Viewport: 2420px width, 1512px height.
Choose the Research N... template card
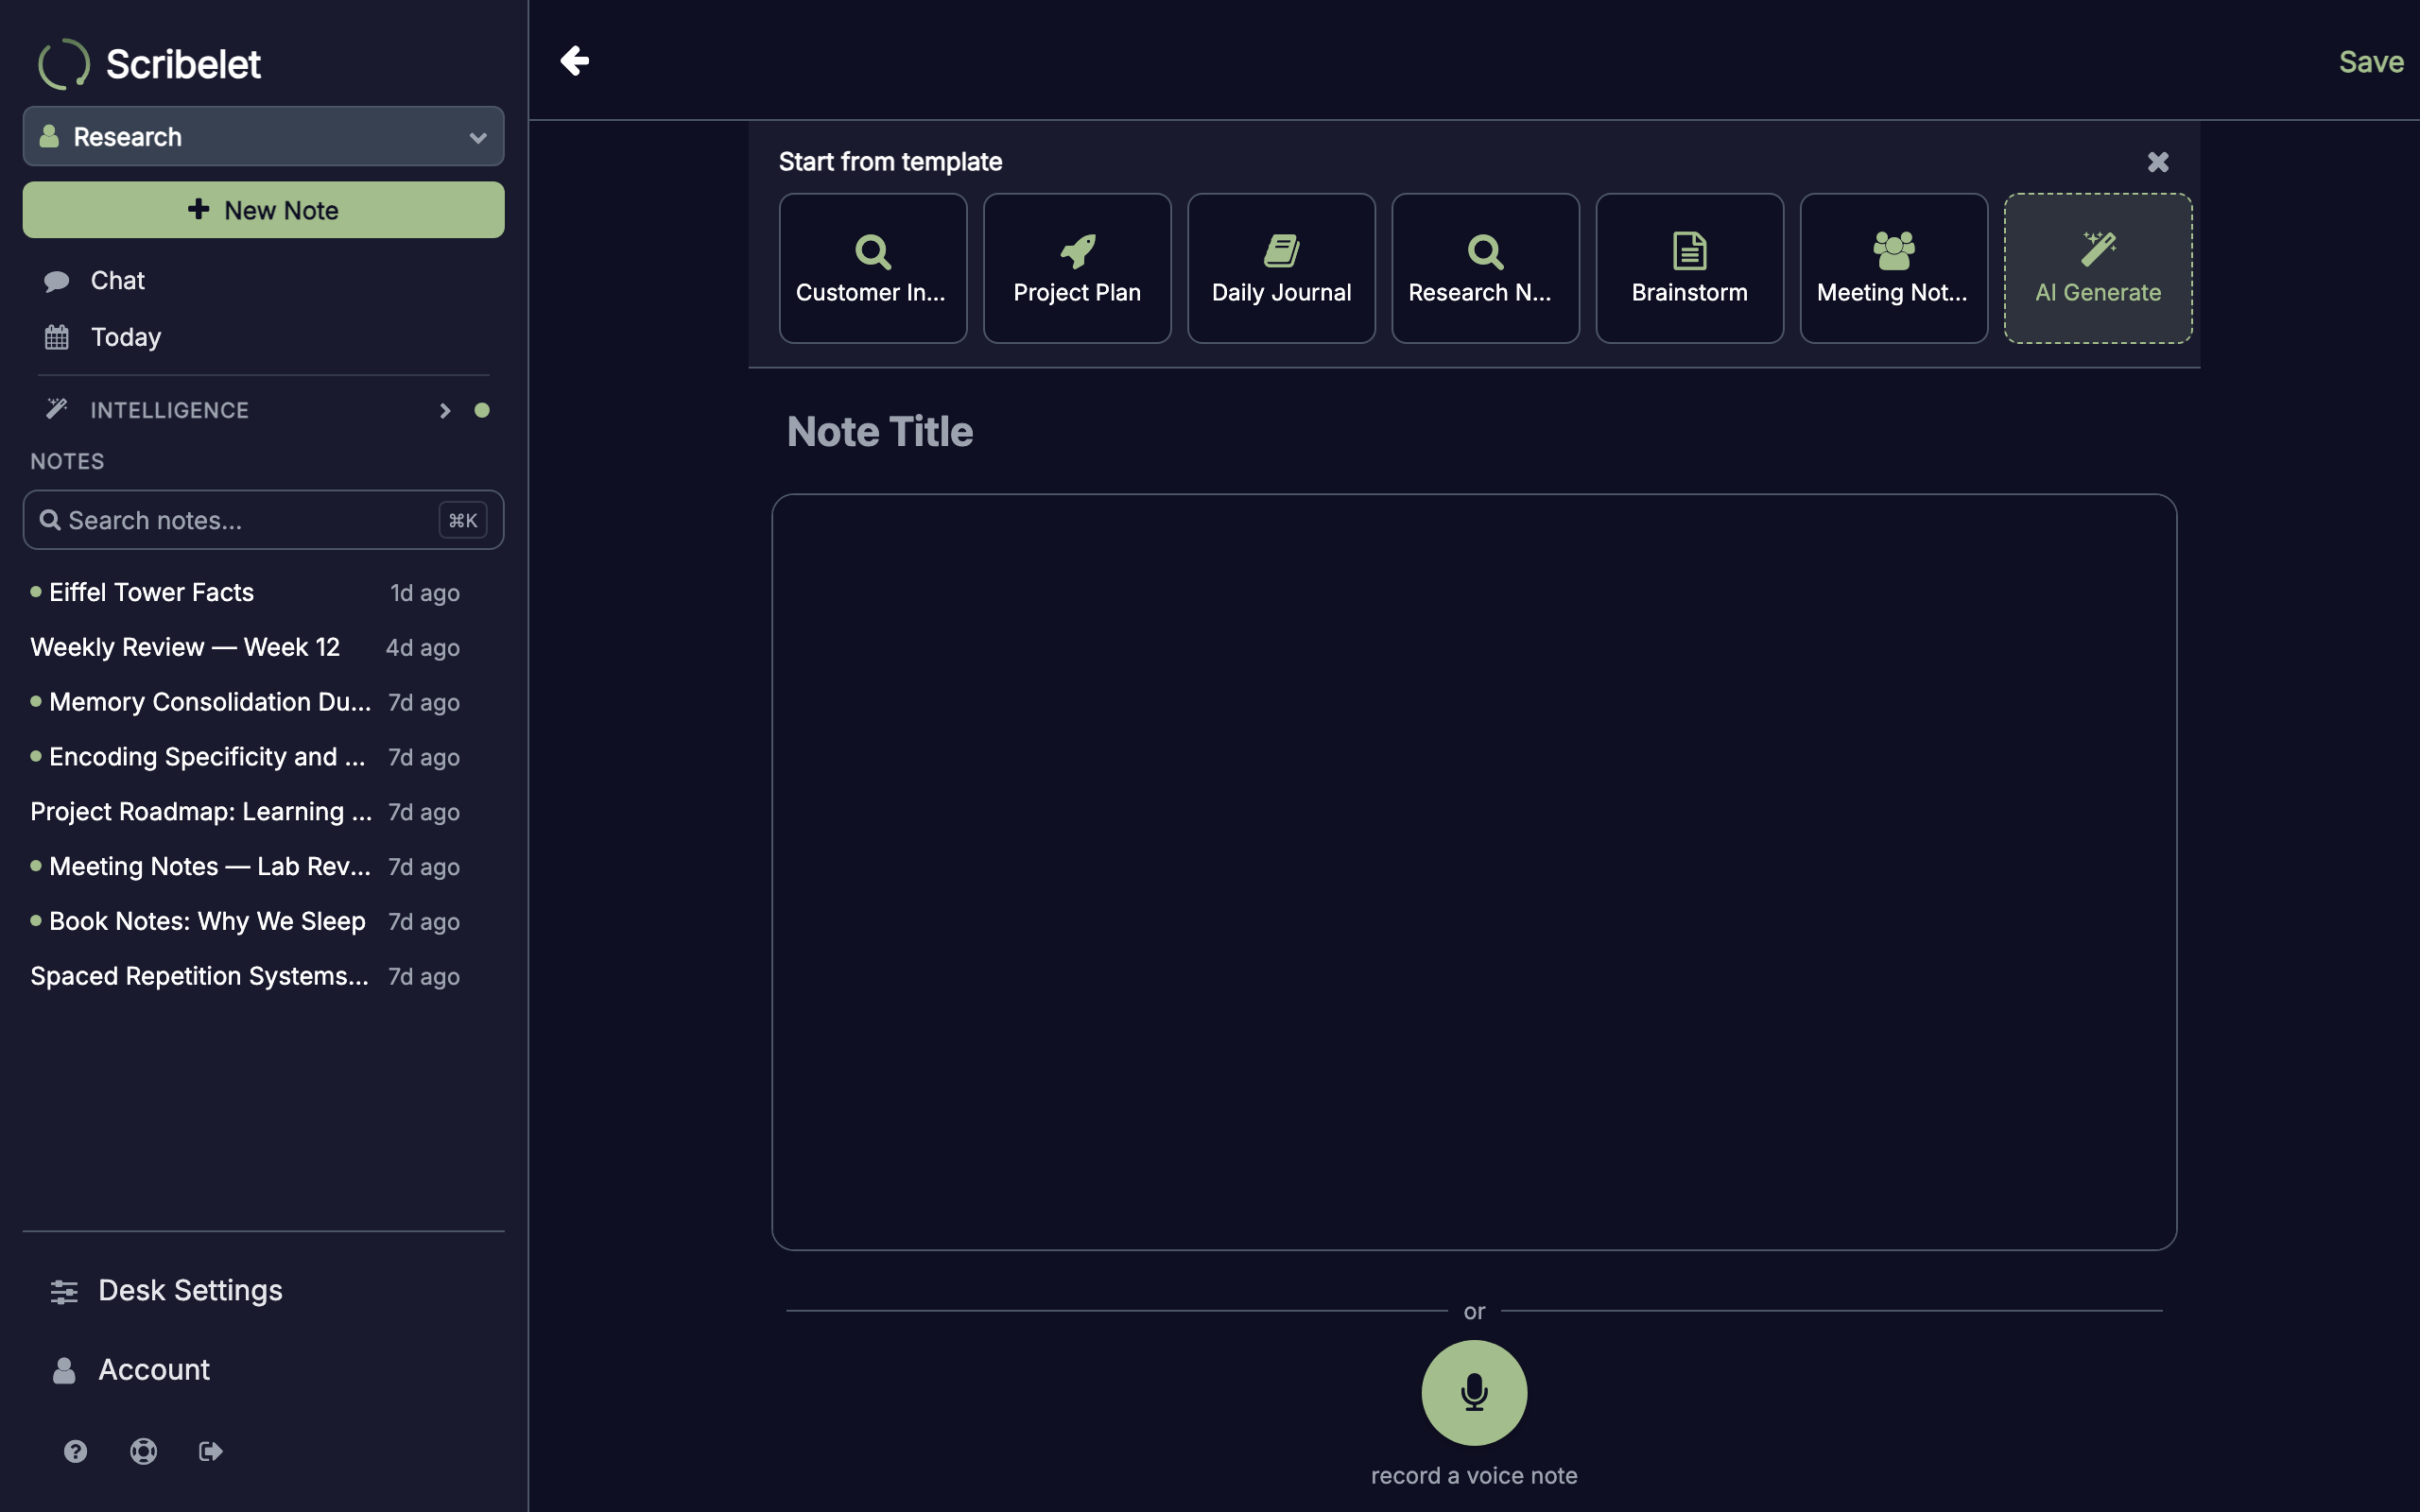[x=1485, y=268]
